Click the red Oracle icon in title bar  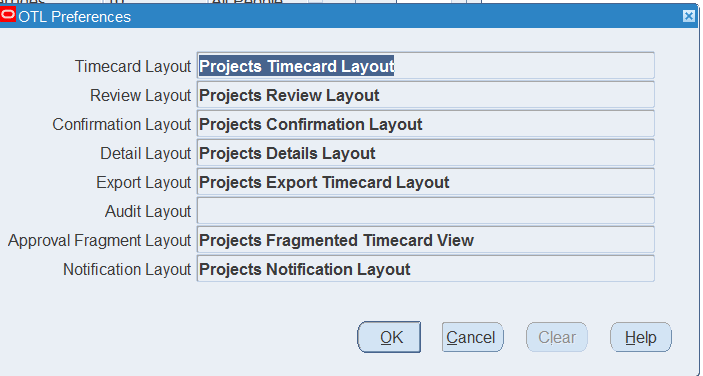(x=8, y=14)
